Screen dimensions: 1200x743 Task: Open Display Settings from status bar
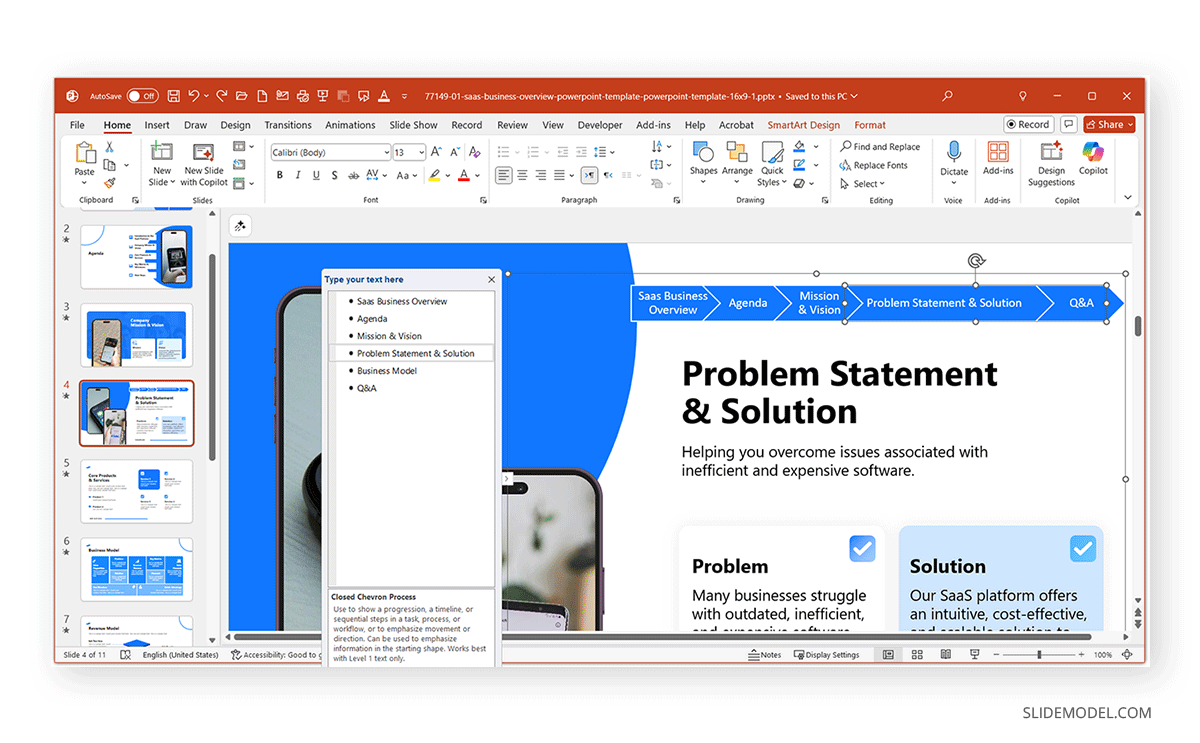[826, 655]
